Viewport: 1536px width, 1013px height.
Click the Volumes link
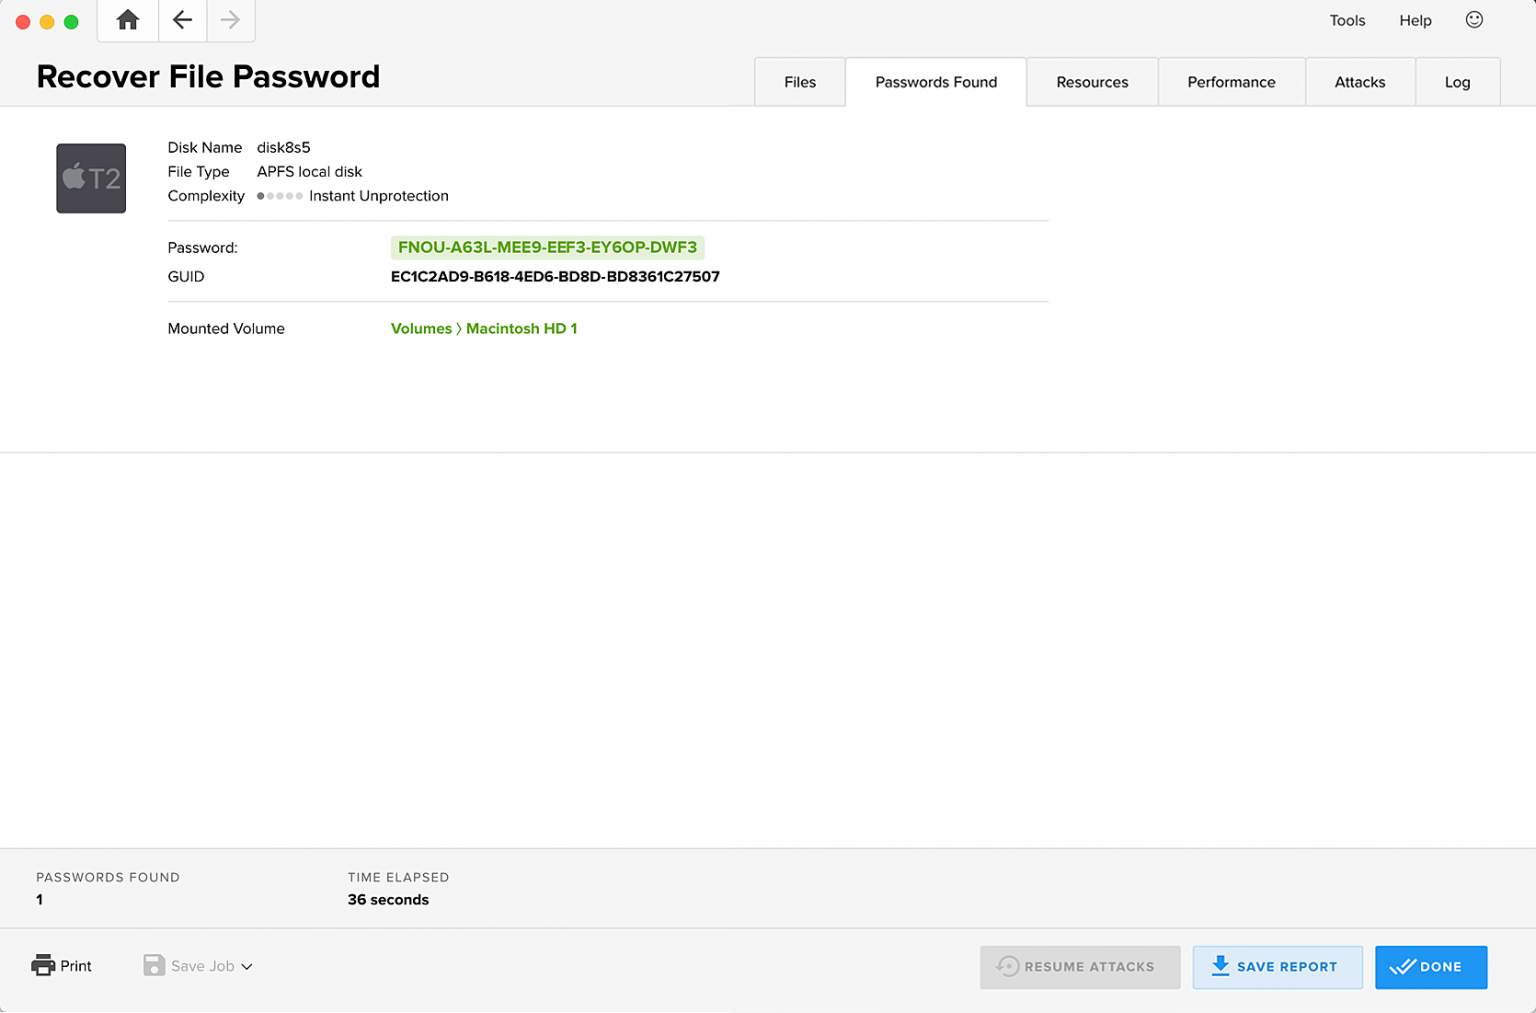[x=421, y=328]
